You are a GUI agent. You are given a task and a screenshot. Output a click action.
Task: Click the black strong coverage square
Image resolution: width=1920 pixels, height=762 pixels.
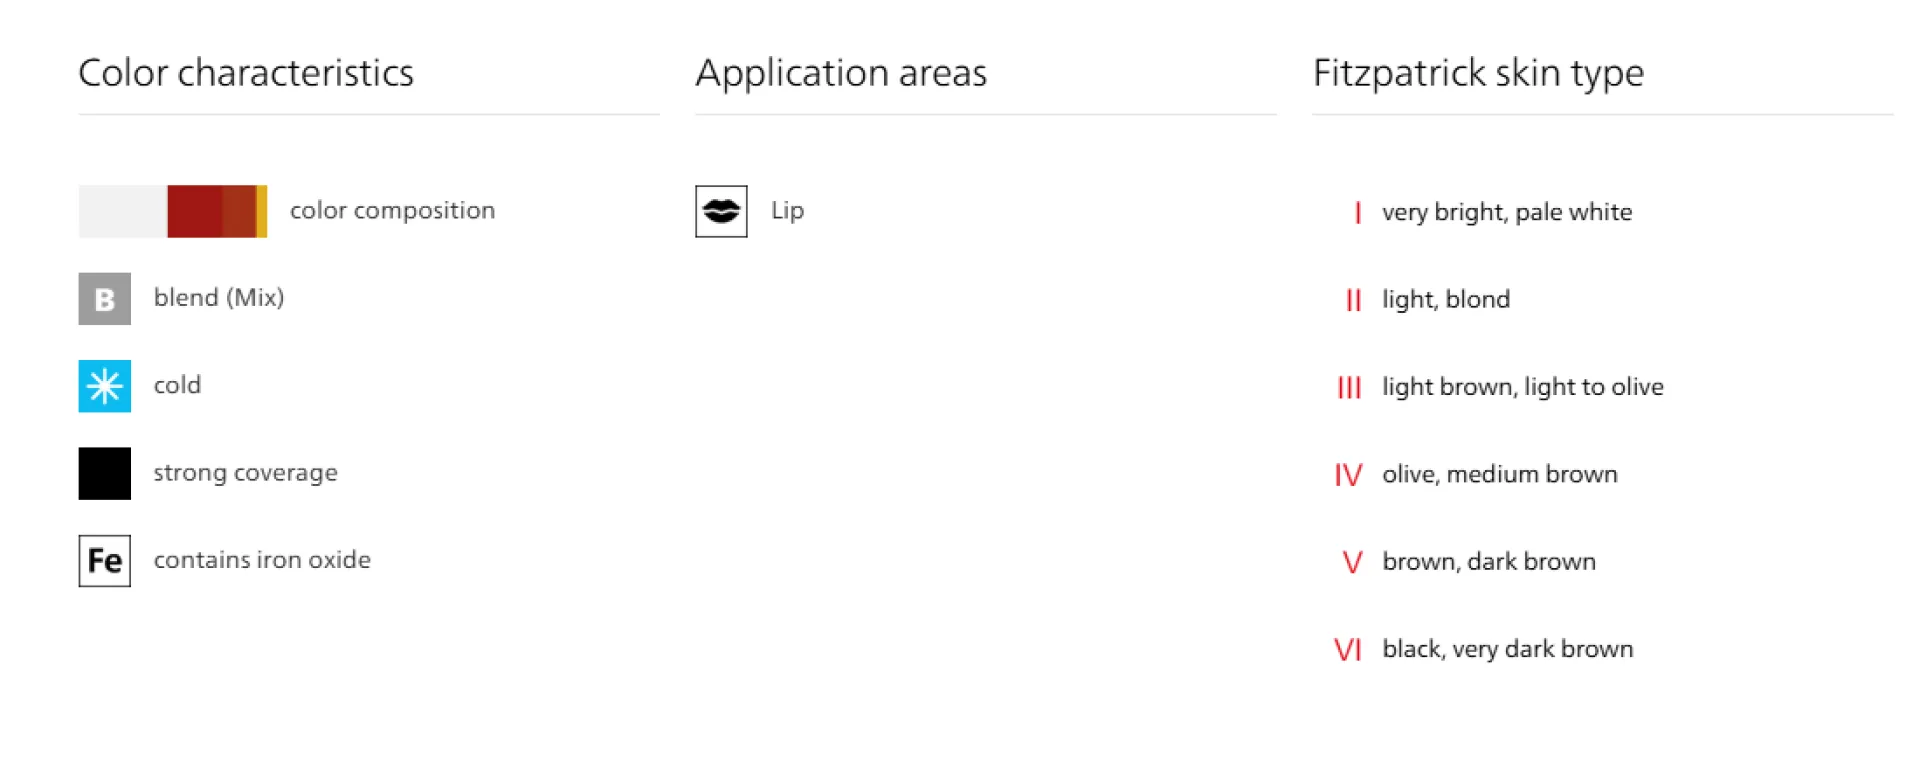point(104,473)
